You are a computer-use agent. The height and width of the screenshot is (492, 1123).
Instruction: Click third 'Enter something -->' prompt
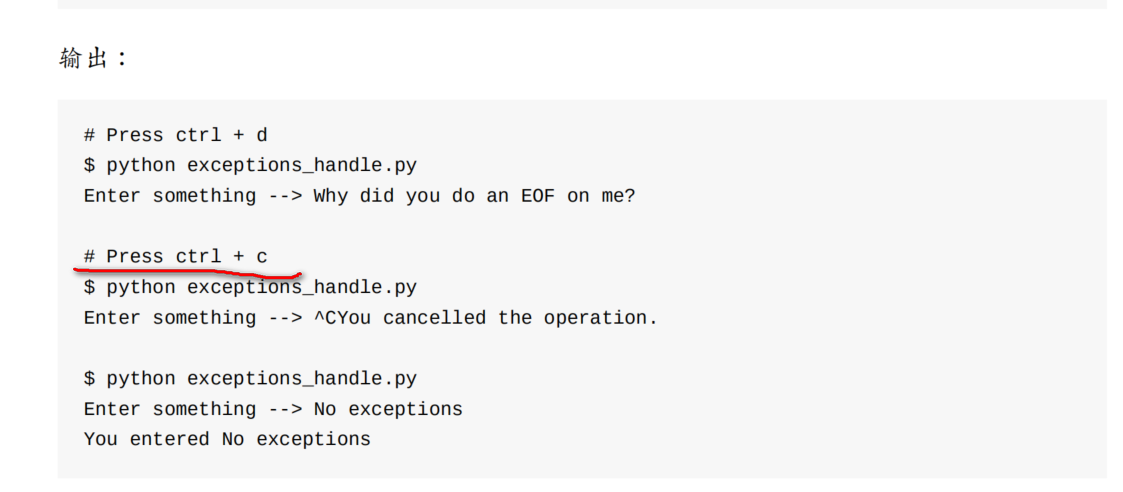pyautogui.click(x=193, y=409)
